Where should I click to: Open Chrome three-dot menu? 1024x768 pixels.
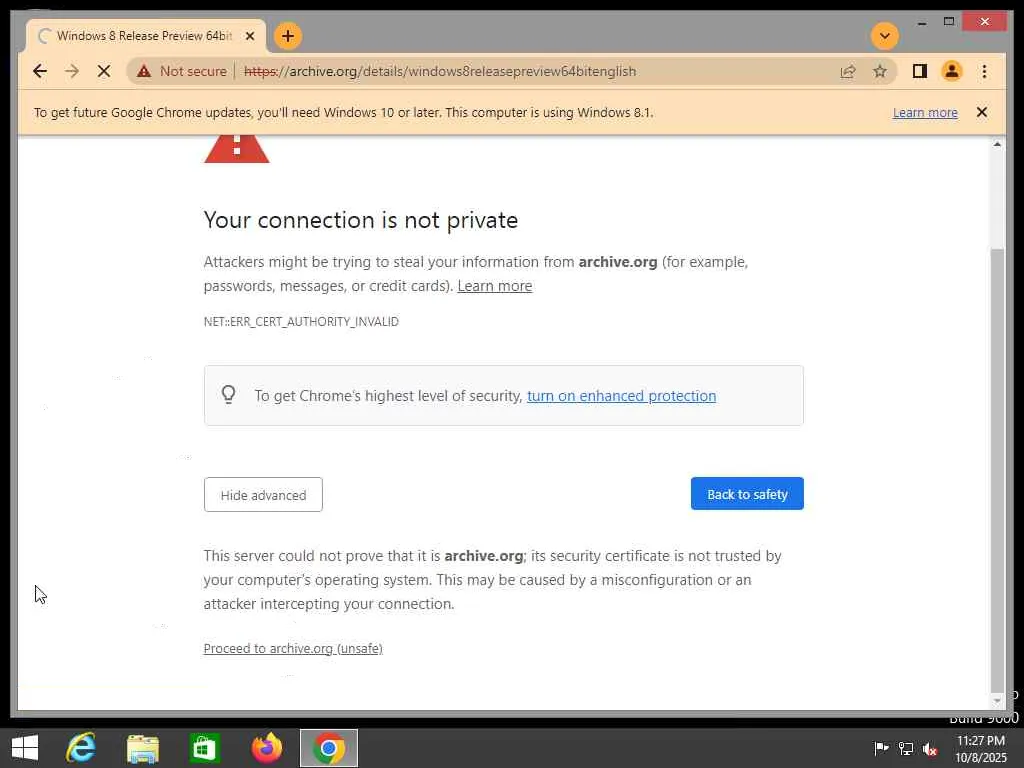tap(984, 71)
